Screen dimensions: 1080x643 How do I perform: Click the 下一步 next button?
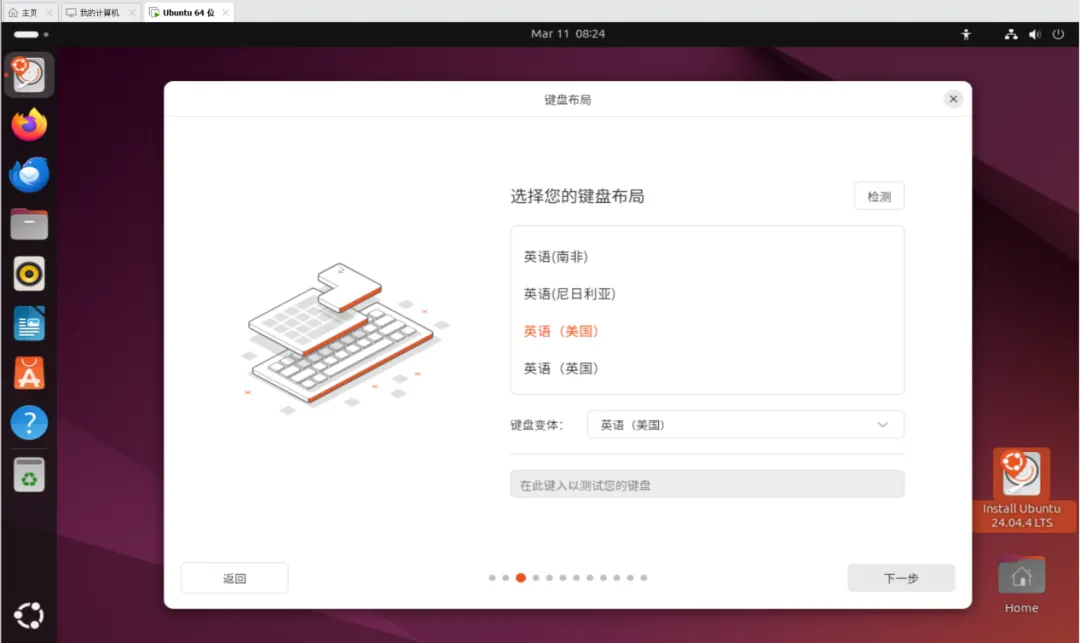click(901, 578)
